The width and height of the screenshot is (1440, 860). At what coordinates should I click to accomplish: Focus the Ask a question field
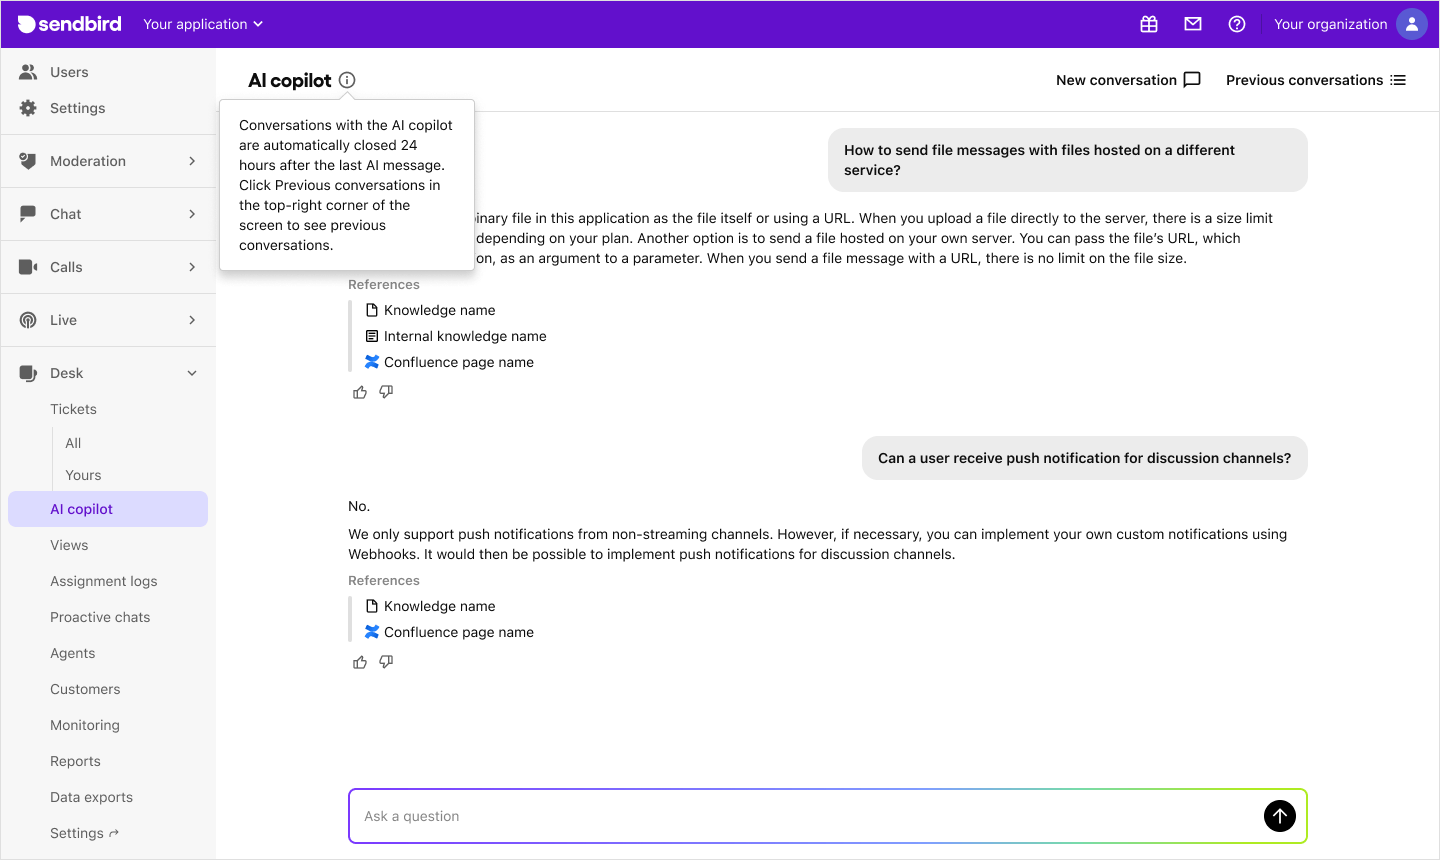800,816
